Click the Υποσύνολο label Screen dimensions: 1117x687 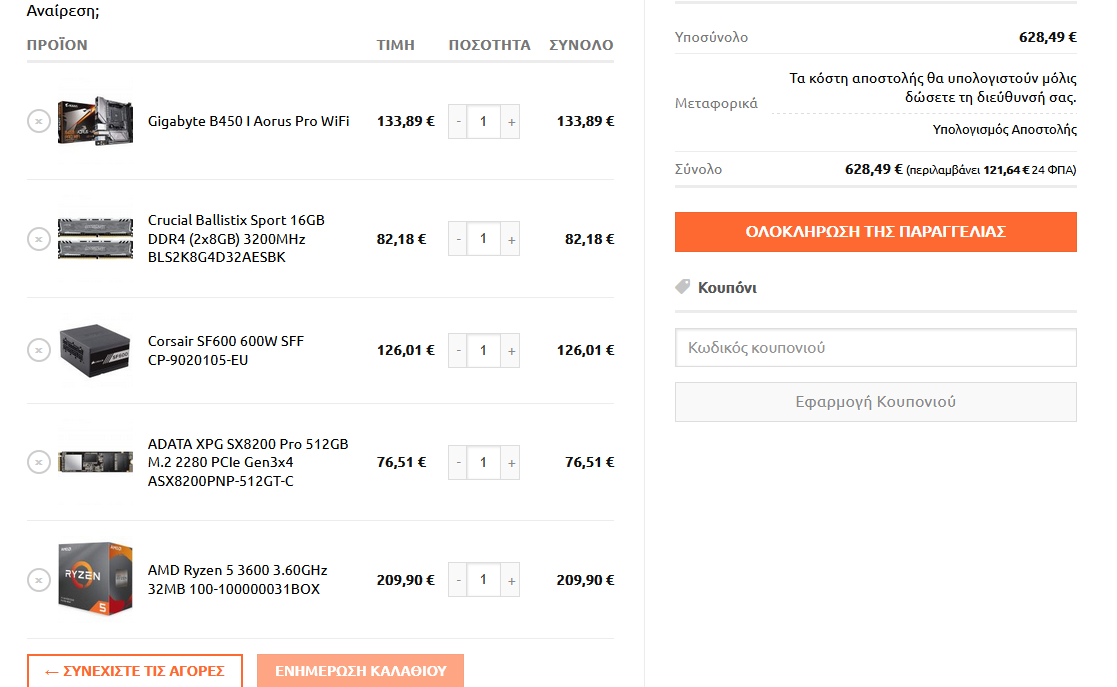[711, 37]
